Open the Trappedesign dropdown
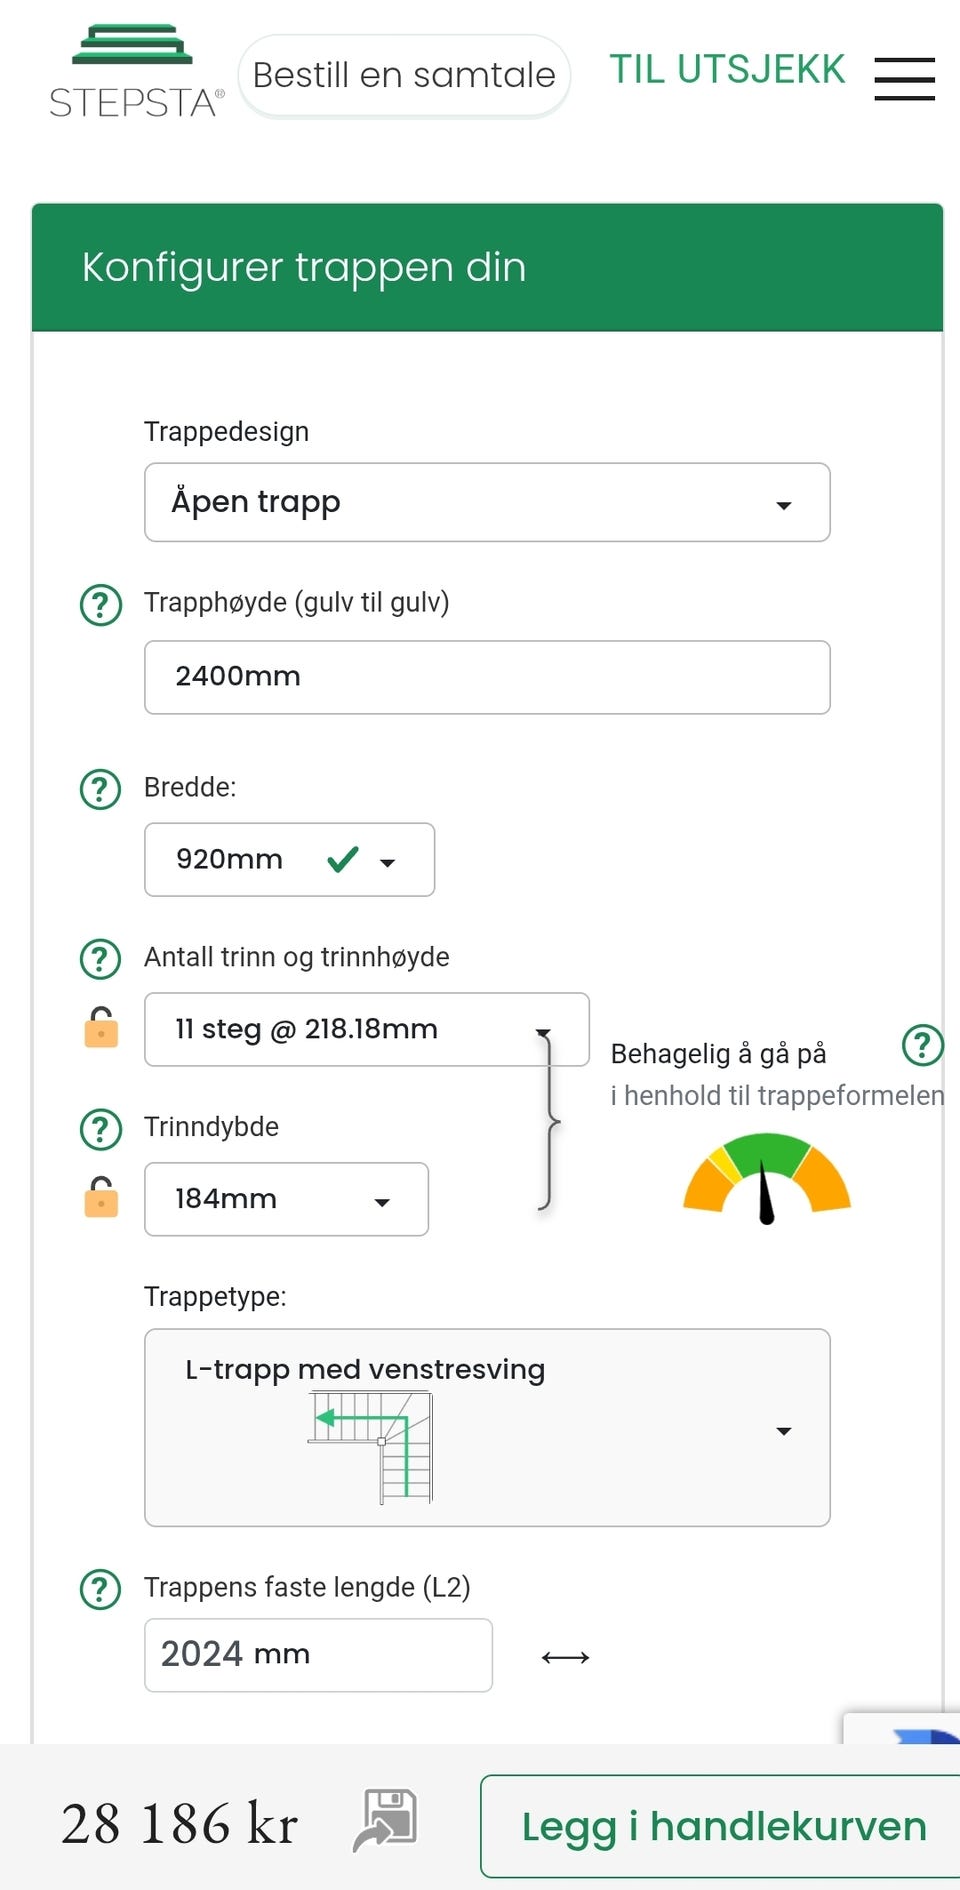This screenshot has height=1890, width=960. (487, 502)
